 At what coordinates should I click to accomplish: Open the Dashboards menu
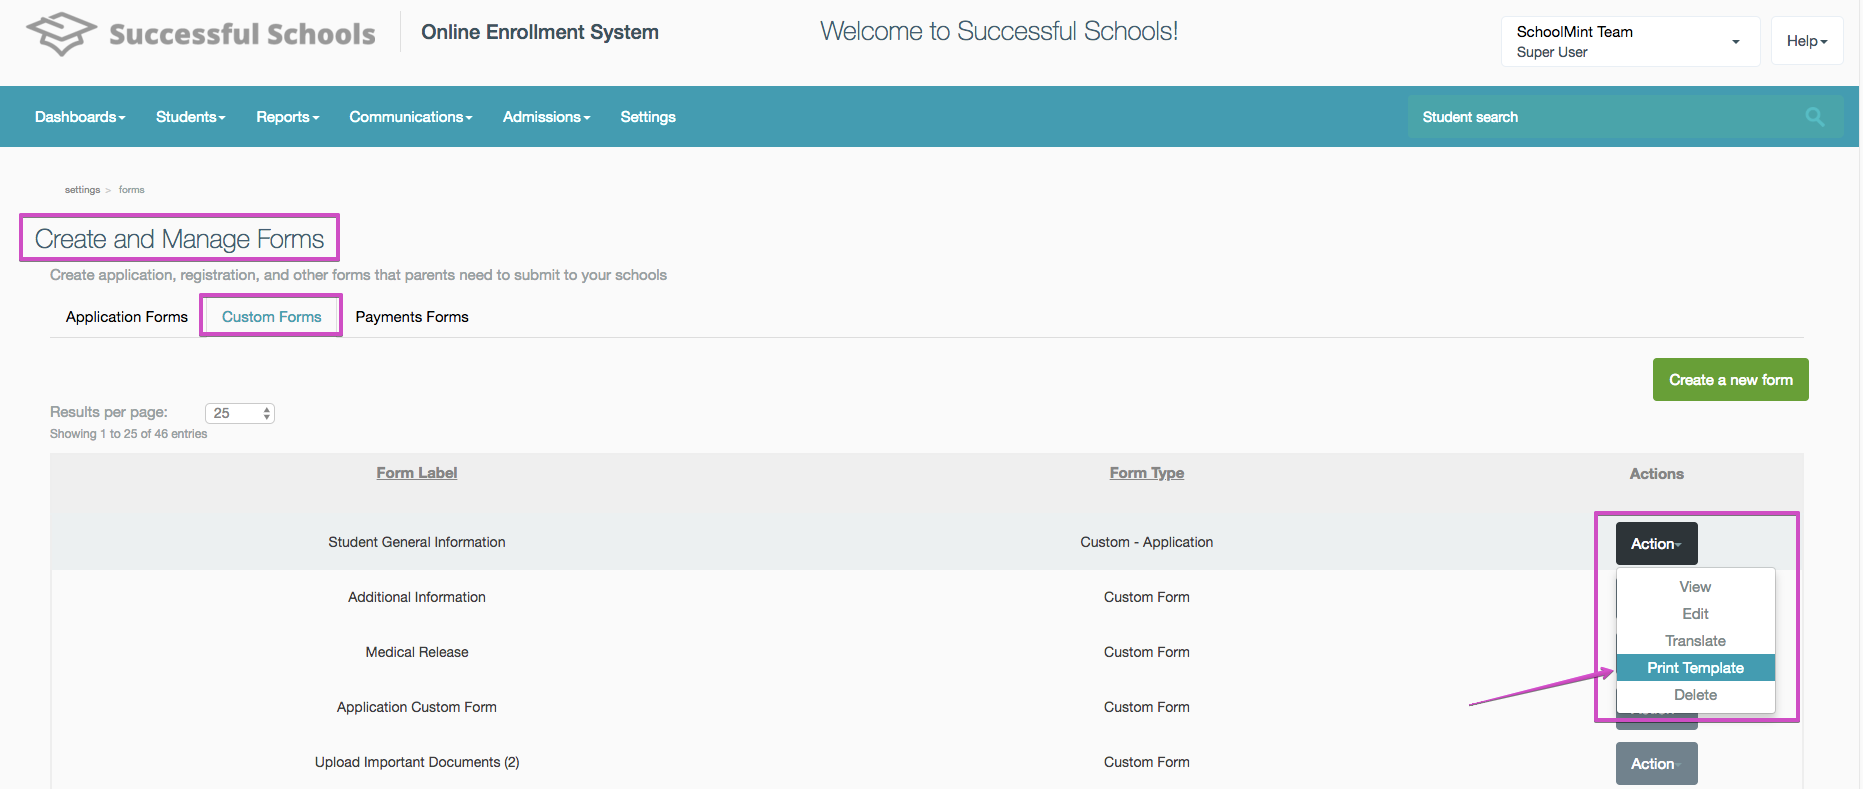80,117
